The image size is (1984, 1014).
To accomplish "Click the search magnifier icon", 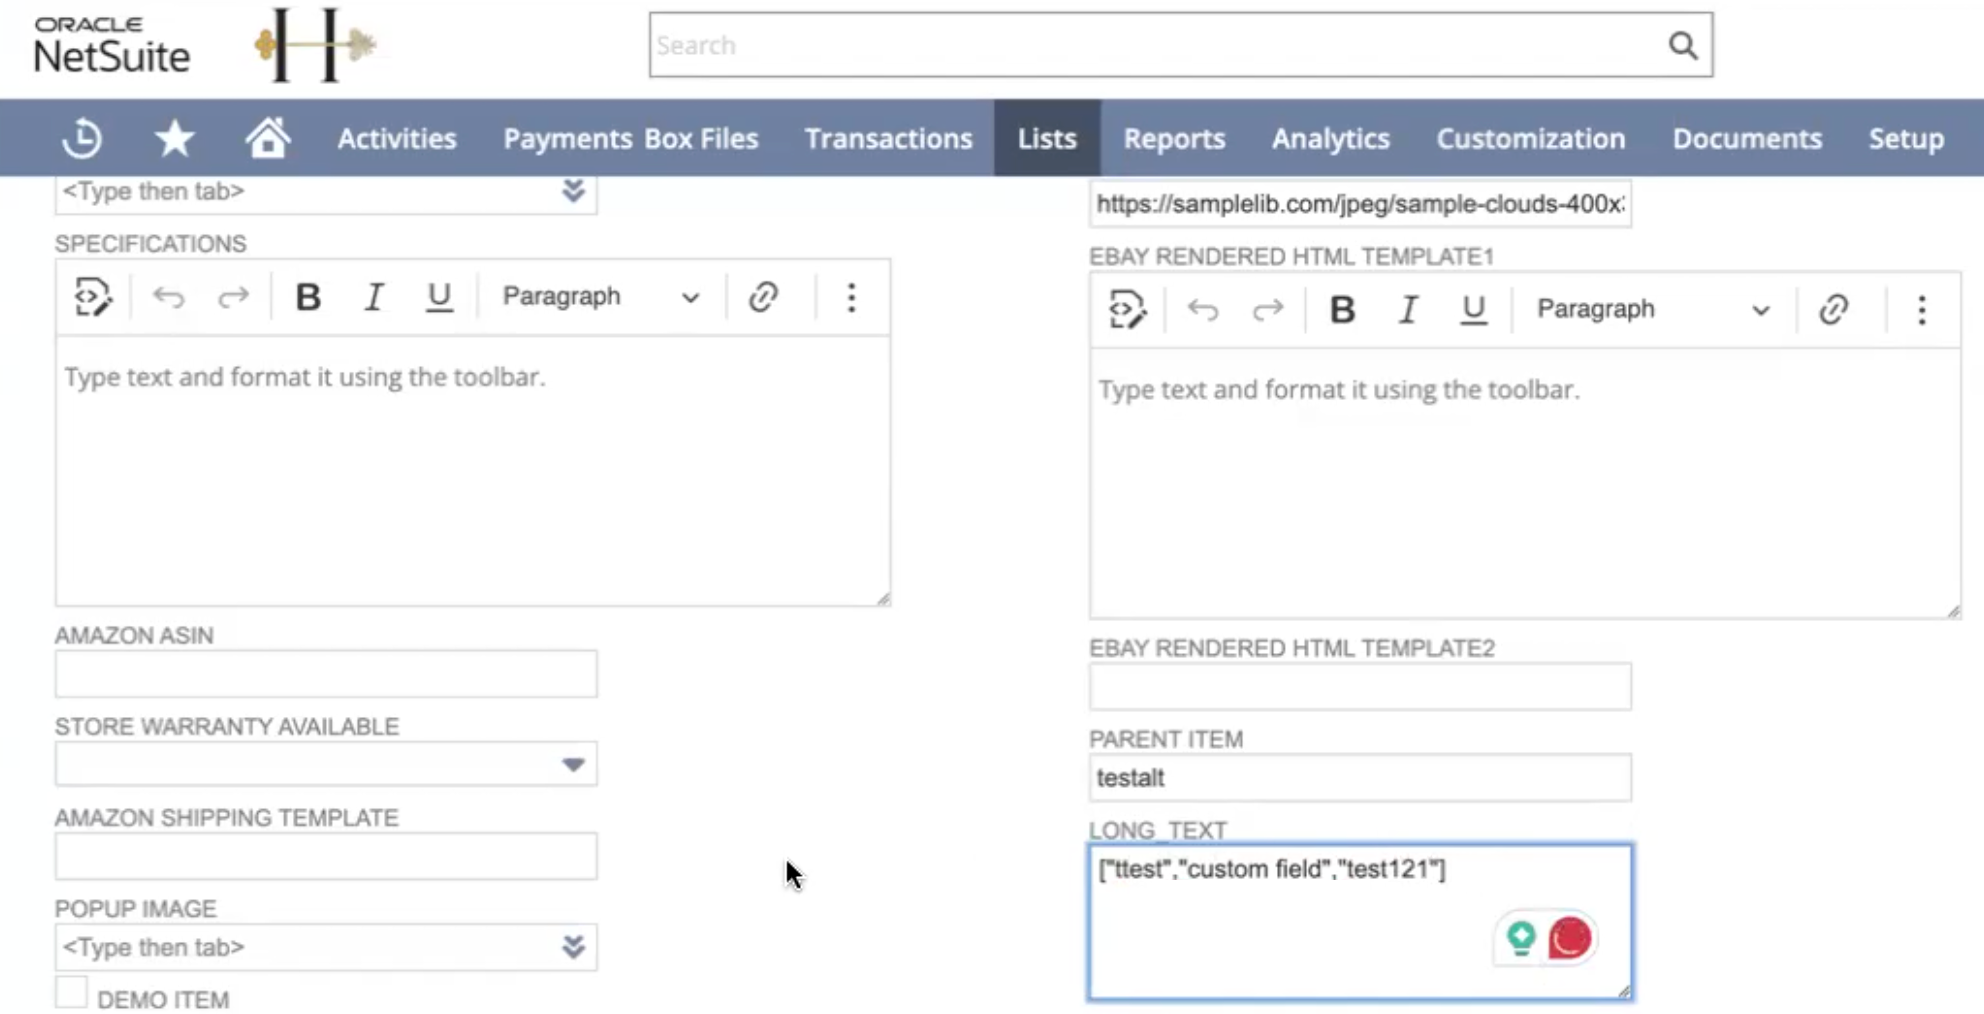I will [1683, 45].
